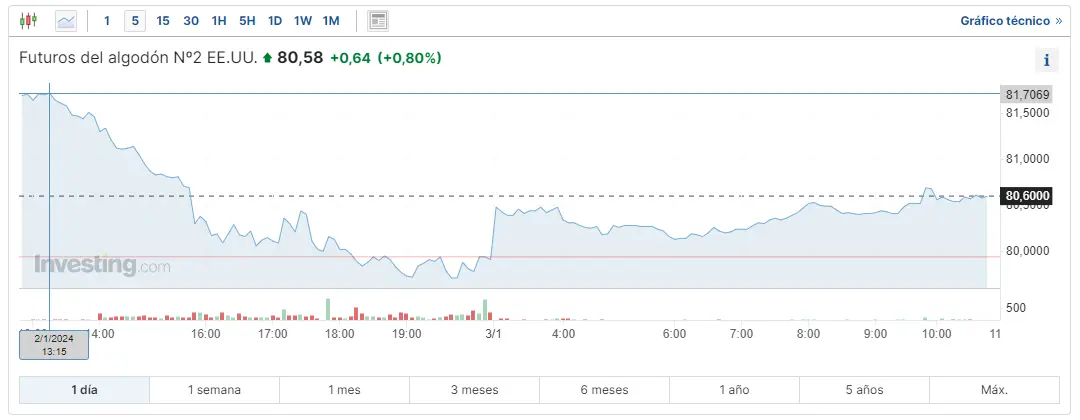This screenshot has width=1080, height=420.
Task: Switch to 30 minute interval
Action: tap(191, 20)
